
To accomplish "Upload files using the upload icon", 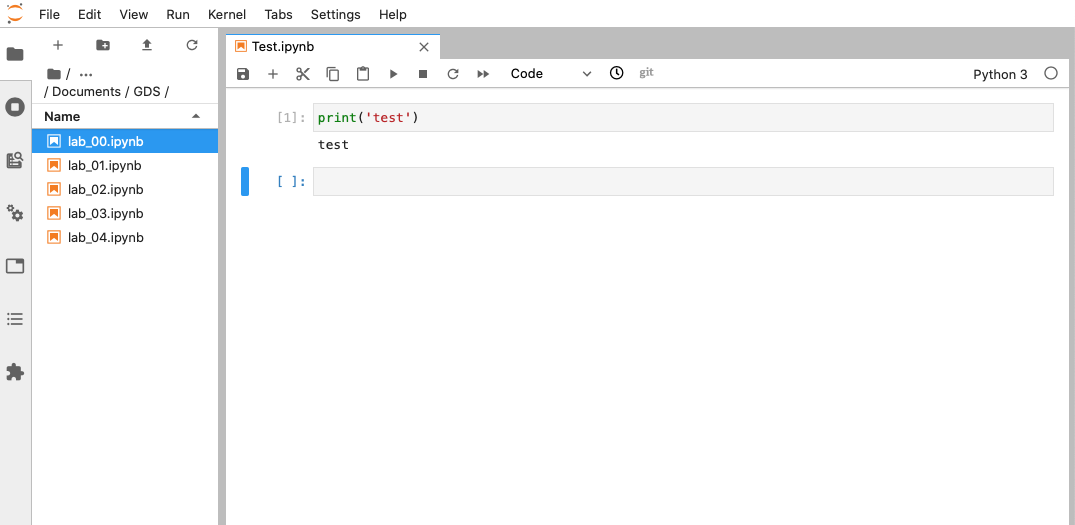I will point(147,45).
